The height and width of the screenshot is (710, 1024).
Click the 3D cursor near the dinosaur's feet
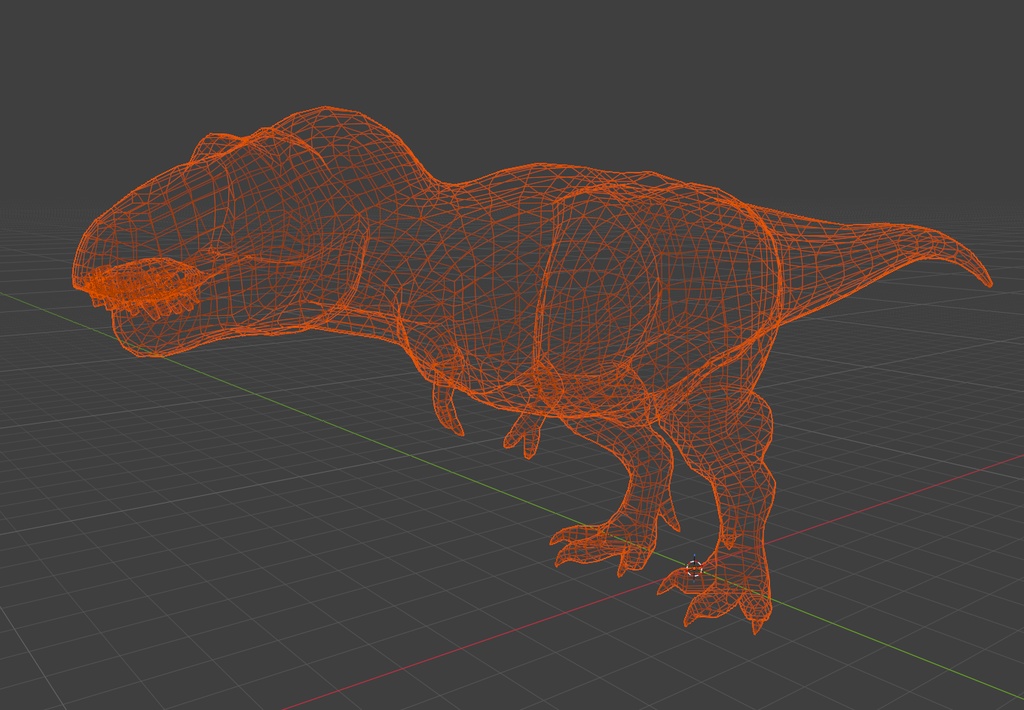(x=694, y=568)
